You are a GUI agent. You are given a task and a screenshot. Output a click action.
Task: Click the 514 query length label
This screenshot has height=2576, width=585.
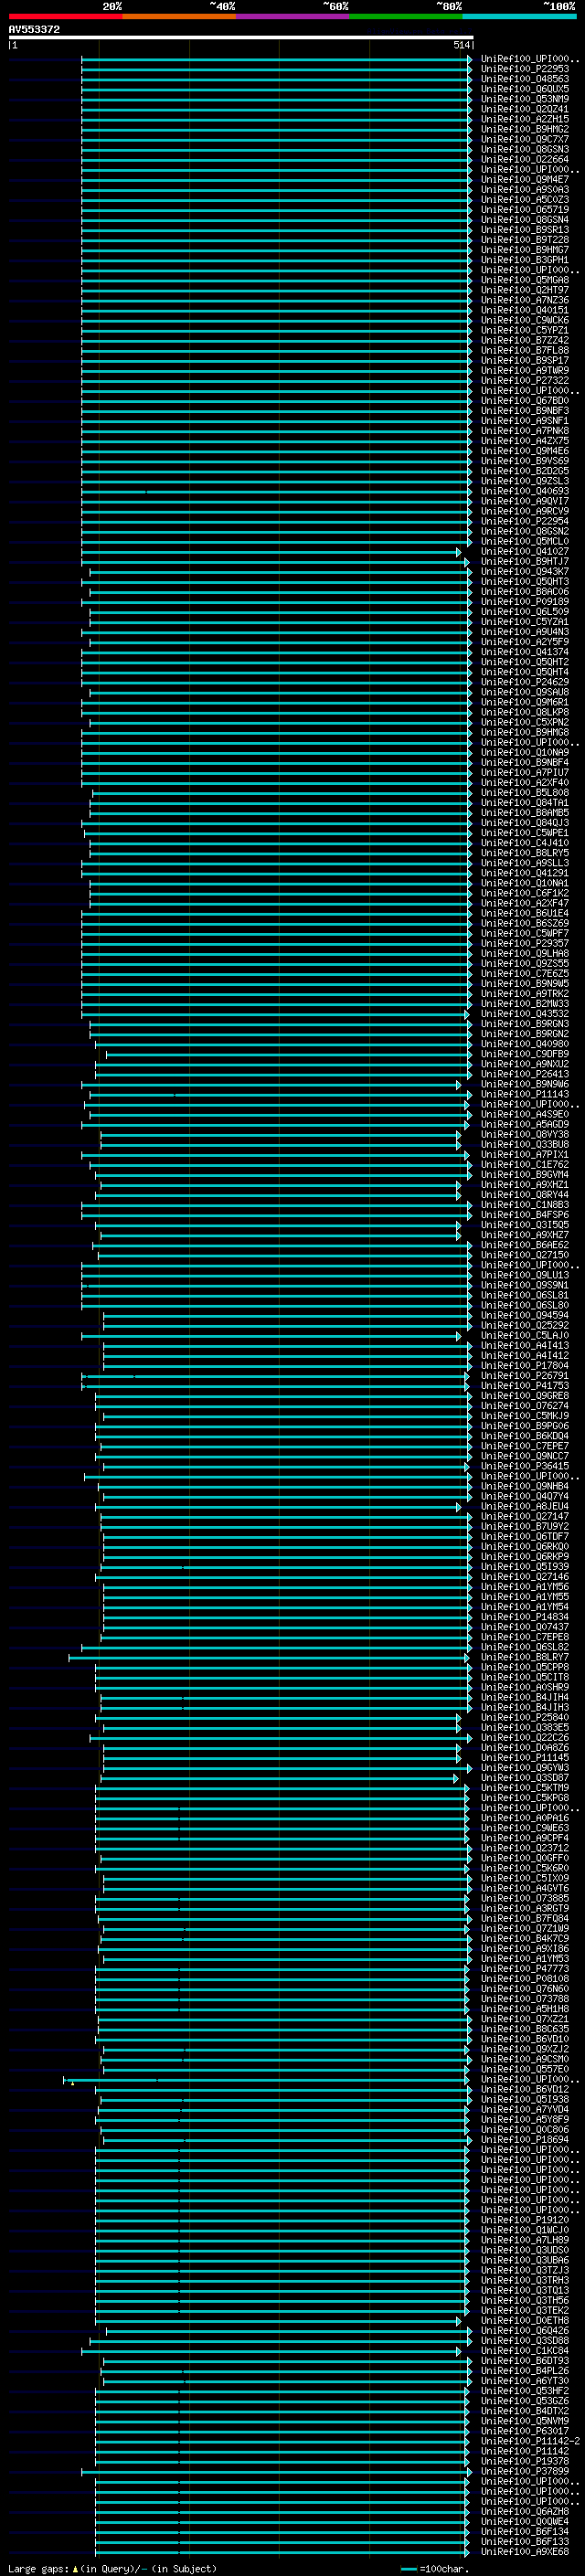(461, 45)
